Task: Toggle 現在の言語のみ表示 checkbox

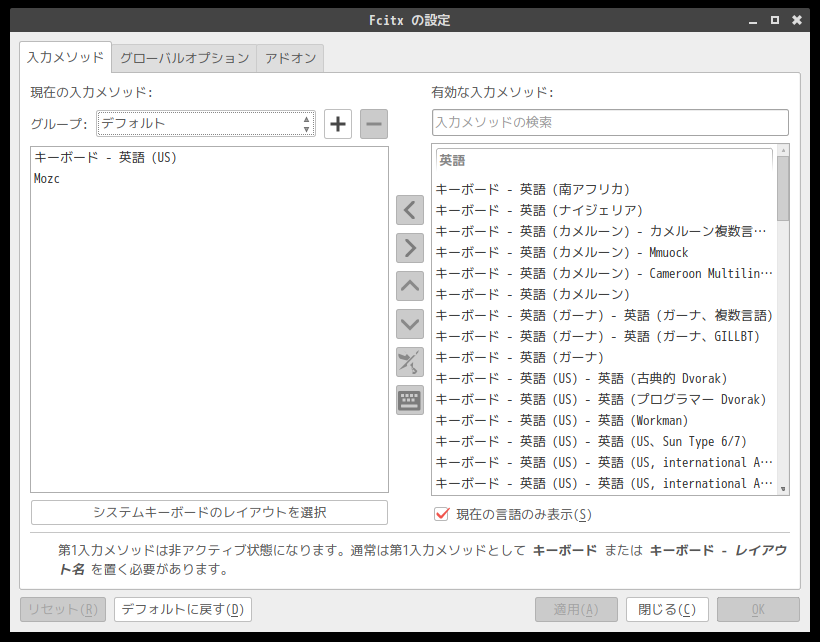Action: (441, 514)
